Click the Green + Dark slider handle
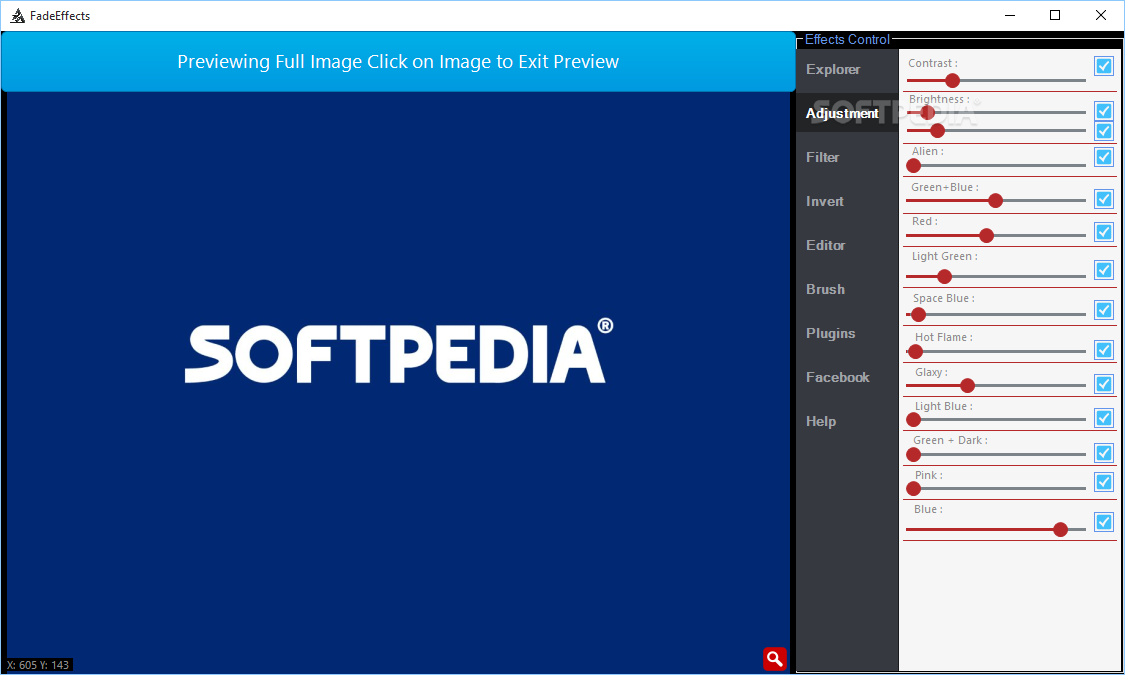The width and height of the screenshot is (1125, 675). click(913, 454)
